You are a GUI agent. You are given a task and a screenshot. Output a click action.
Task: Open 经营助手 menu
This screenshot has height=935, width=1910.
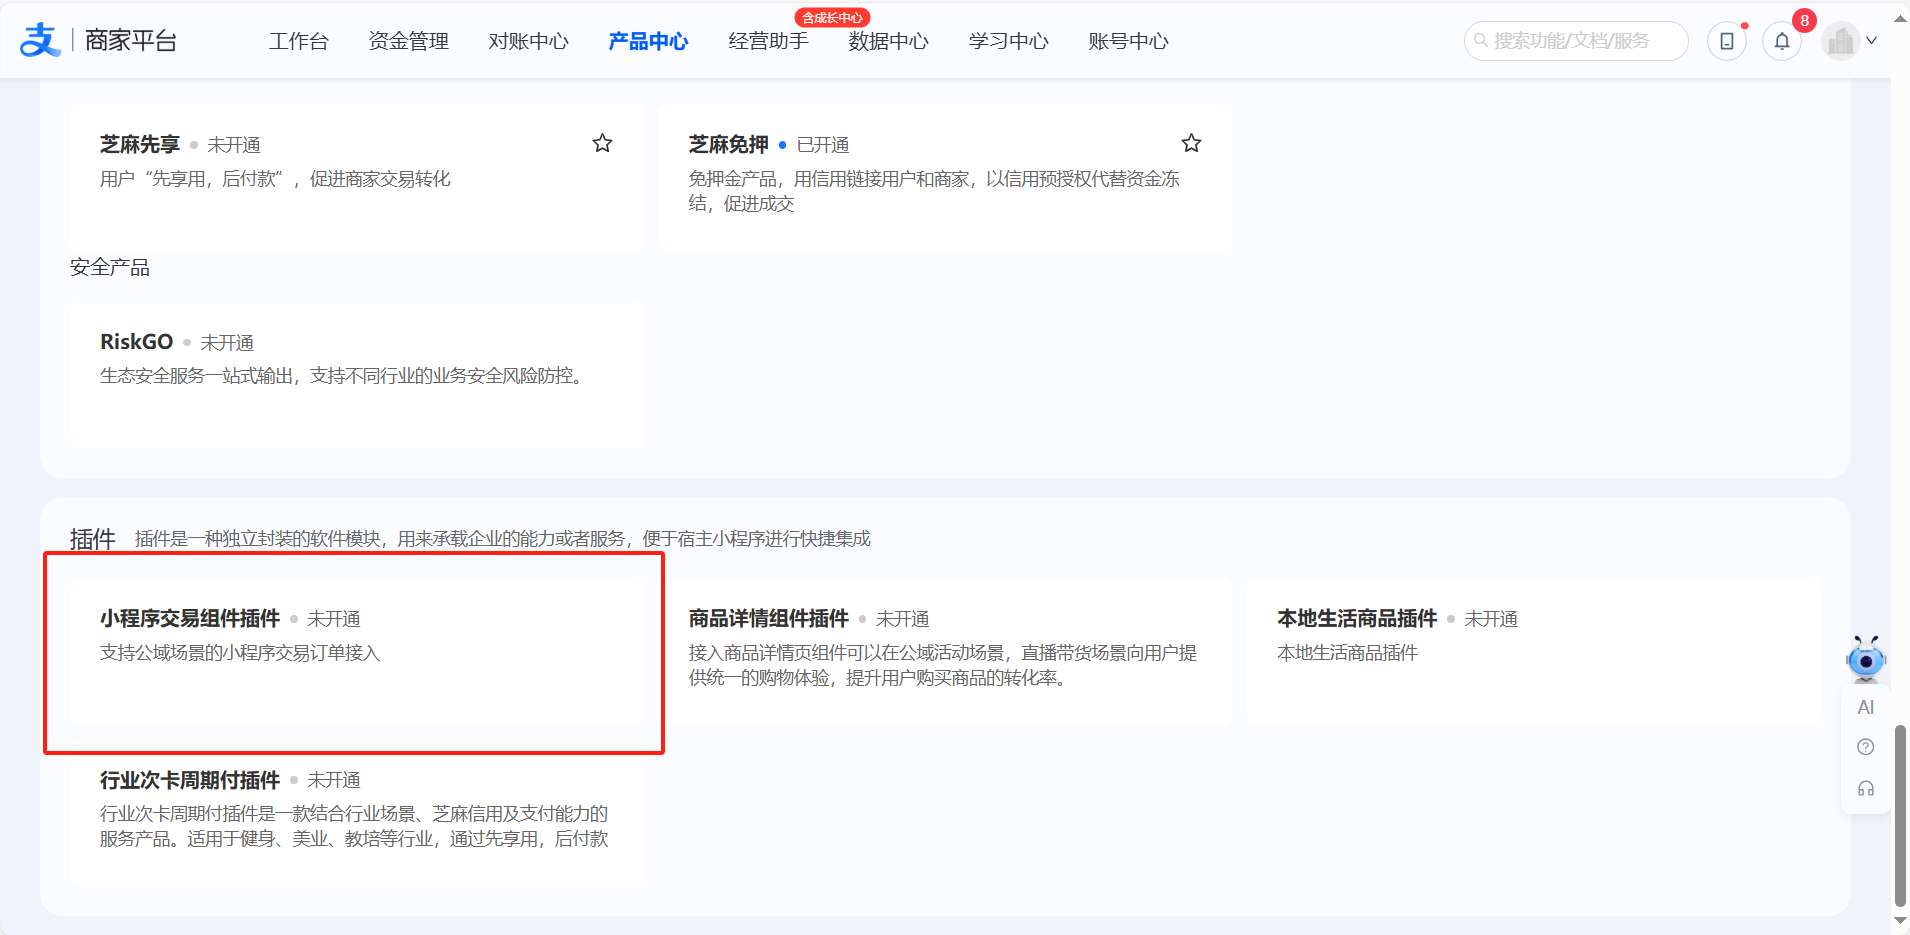(x=768, y=41)
